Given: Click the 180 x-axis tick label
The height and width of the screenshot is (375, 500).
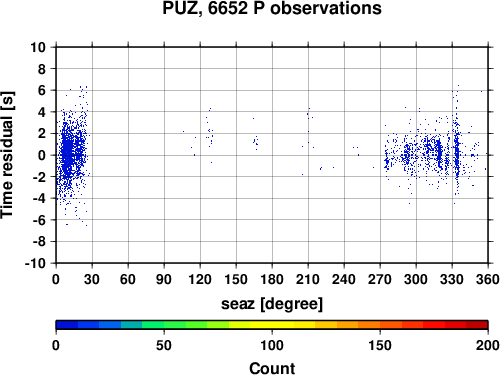Looking at the screenshot, I should [272, 279].
